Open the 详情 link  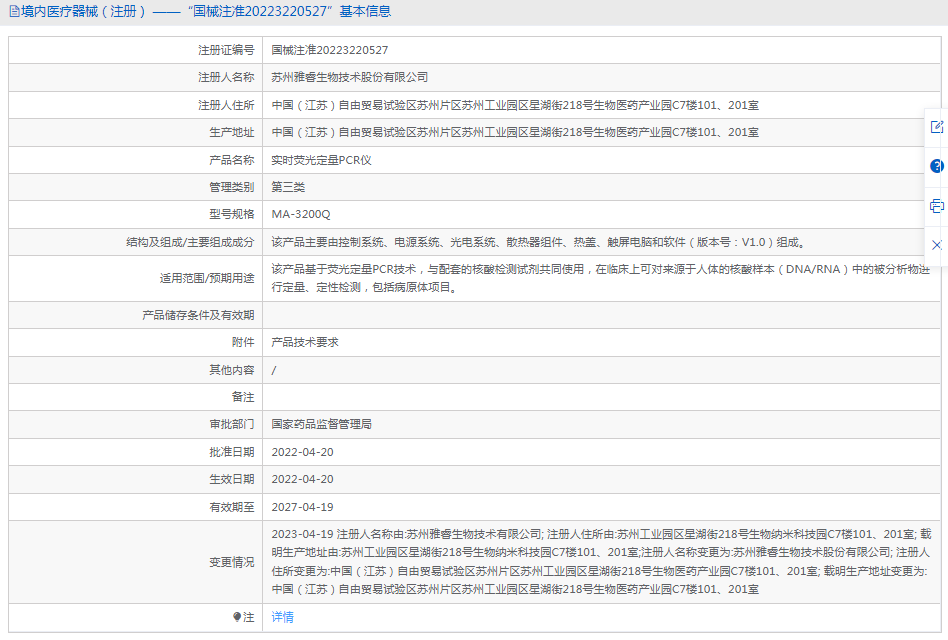282,617
